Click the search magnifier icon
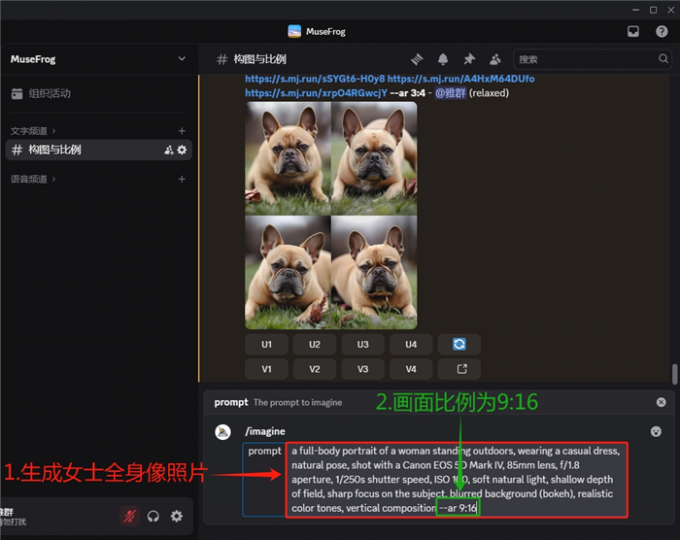 pyautogui.click(x=663, y=59)
